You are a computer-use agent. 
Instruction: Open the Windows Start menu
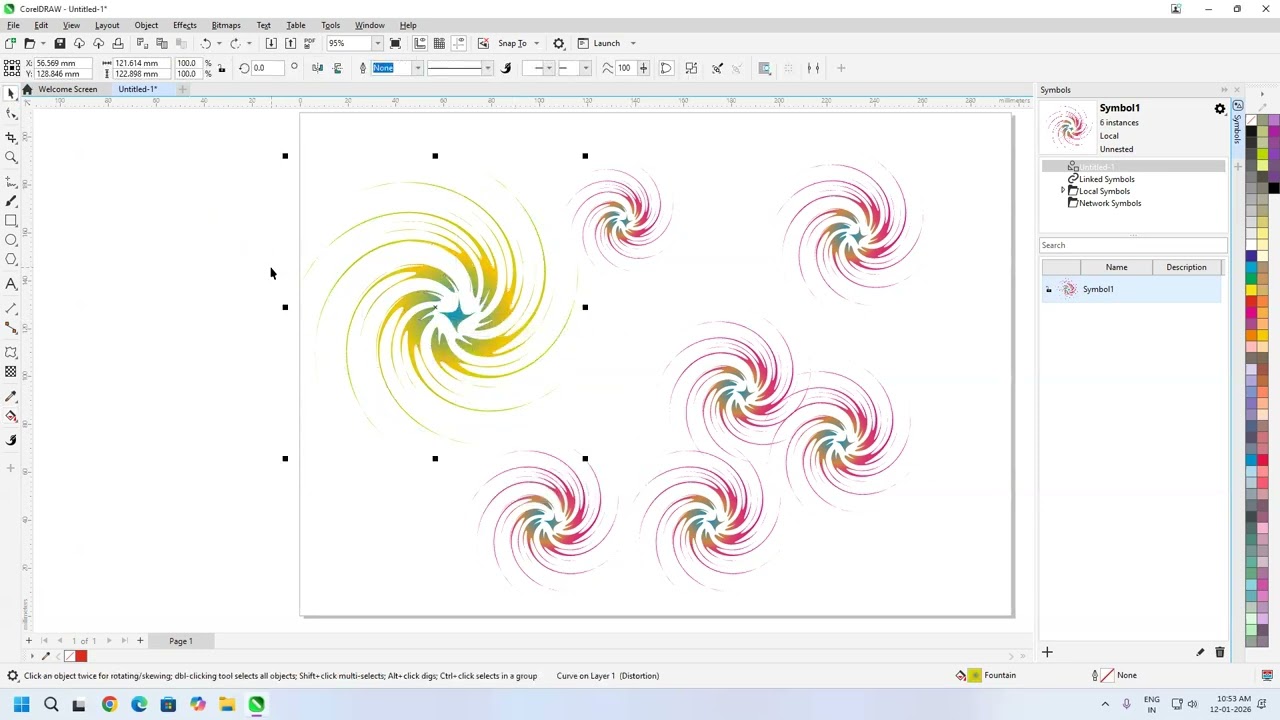21,704
